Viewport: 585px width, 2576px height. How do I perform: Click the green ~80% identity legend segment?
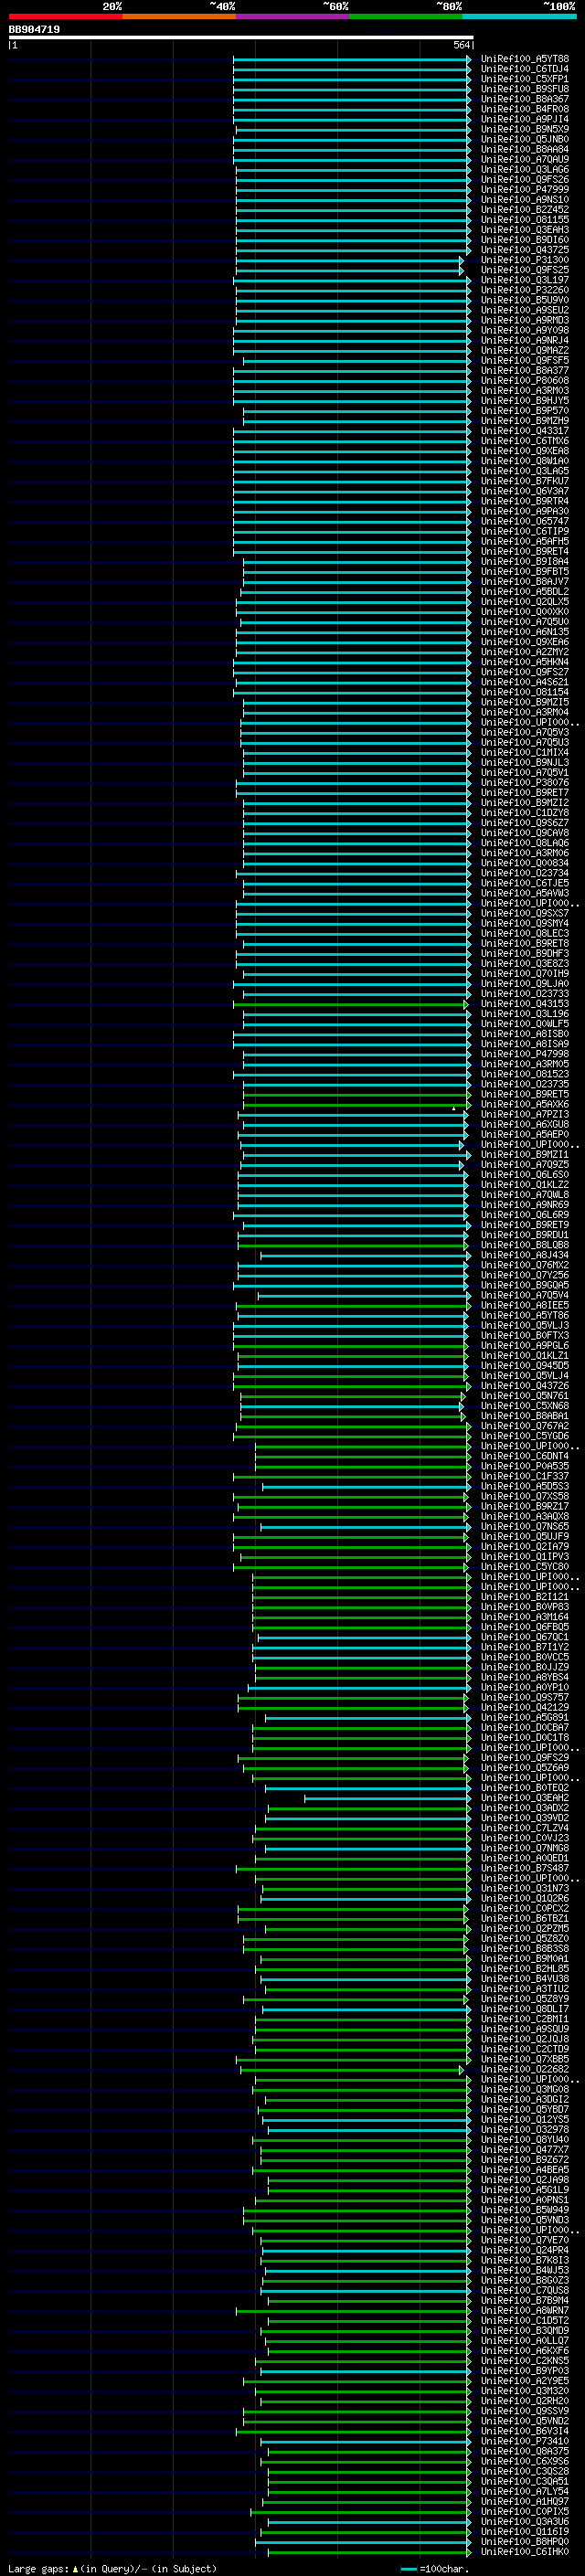tap(406, 16)
